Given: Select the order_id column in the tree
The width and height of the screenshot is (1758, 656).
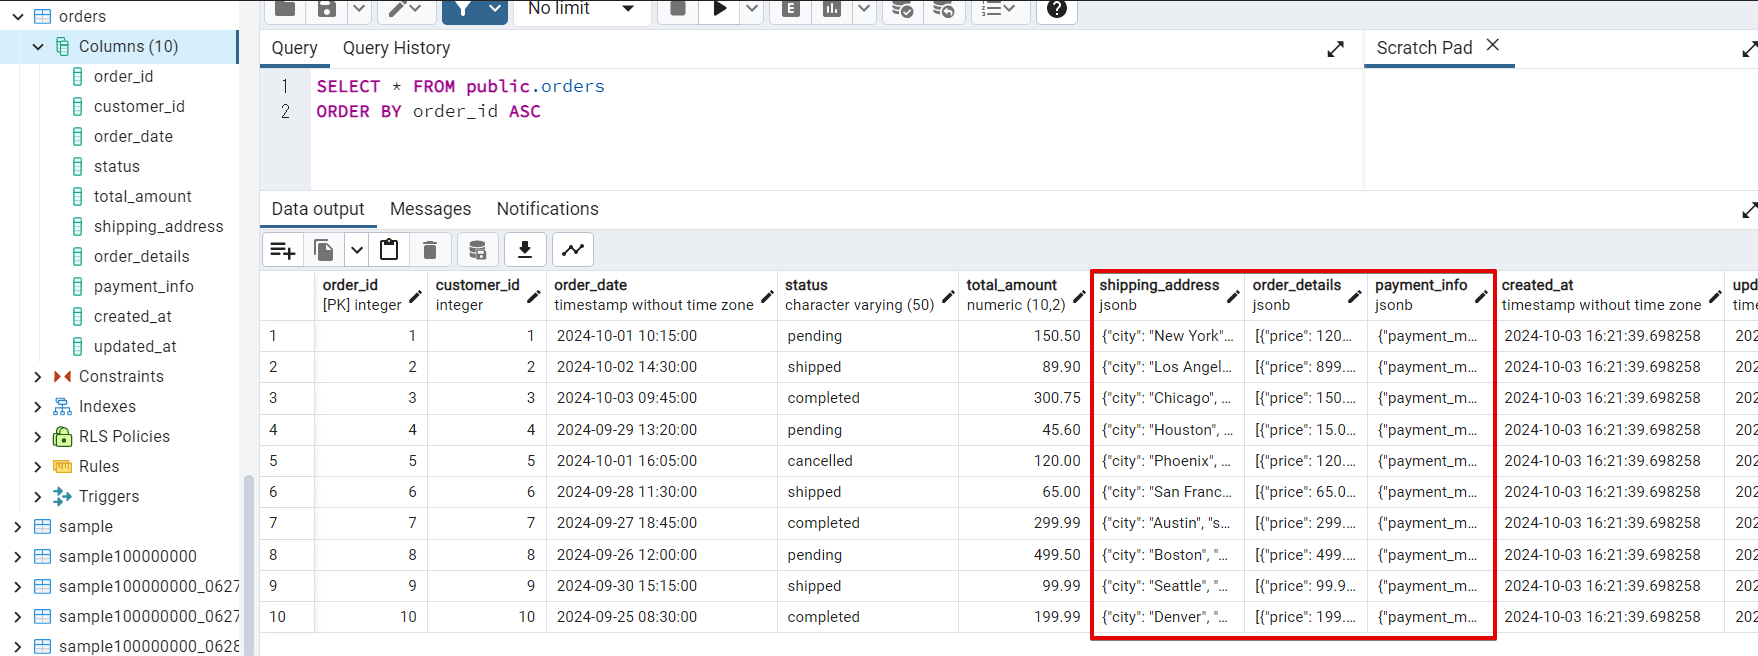Looking at the screenshot, I should (x=123, y=76).
